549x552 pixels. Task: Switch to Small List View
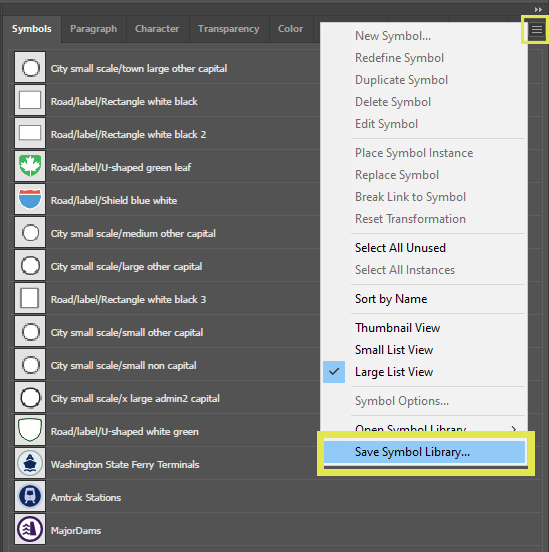tap(424, 350)
